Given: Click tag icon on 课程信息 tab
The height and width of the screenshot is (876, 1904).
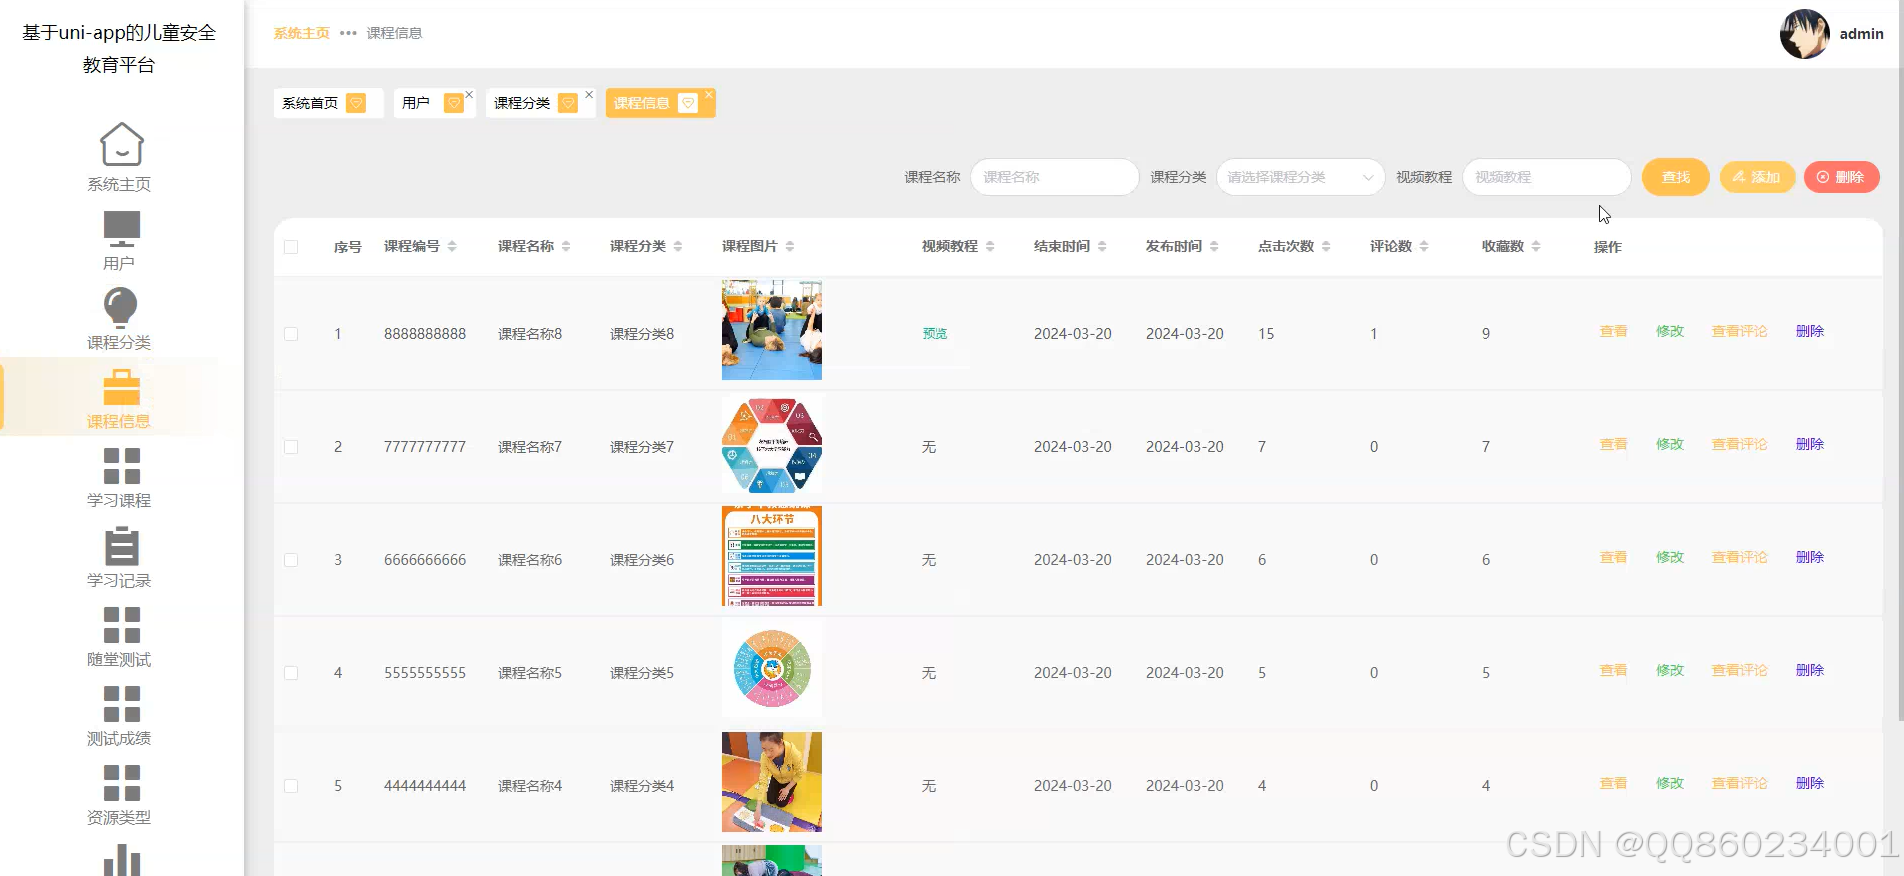Looking at the screenshot, I should click(688, 103).
